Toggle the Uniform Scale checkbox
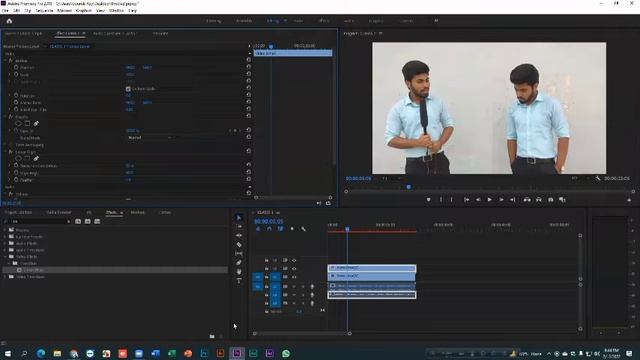 128,89
